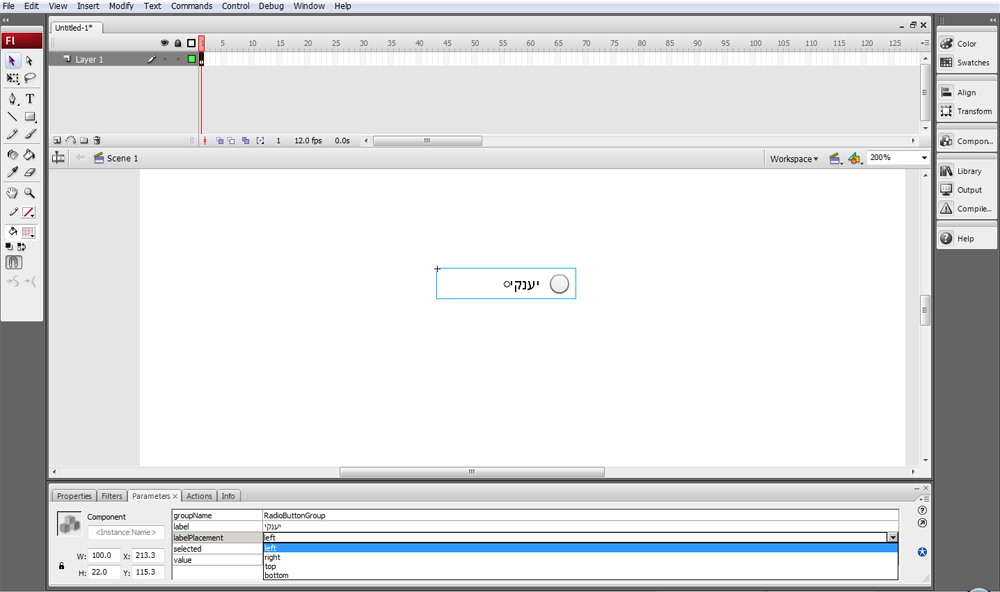
Task: Click the Onion Skin button
Action: (220, 140)
